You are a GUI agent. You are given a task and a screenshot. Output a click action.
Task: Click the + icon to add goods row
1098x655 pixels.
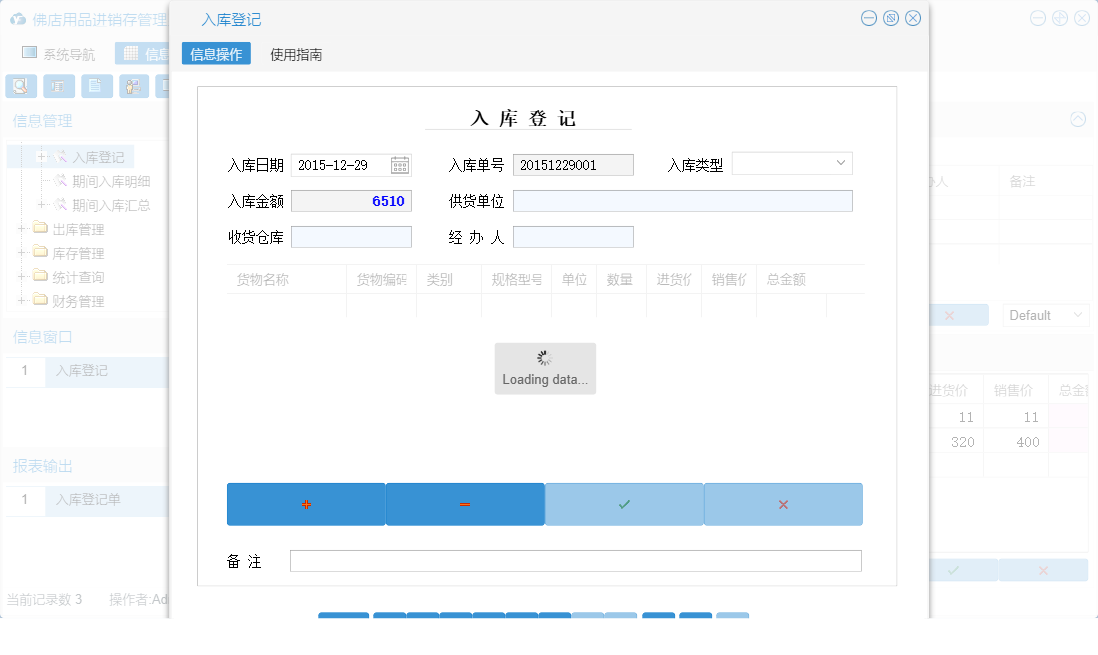[x=306, y=504]
